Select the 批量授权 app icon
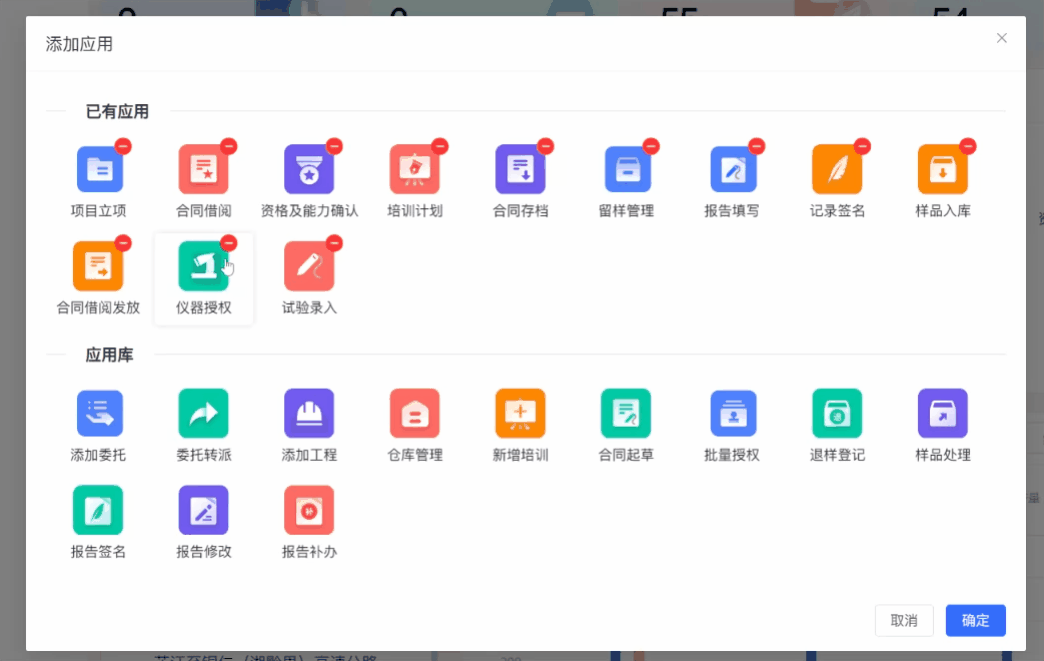Image resolution: width=1044 pixels, height=661 pixels. coord(731,413)
